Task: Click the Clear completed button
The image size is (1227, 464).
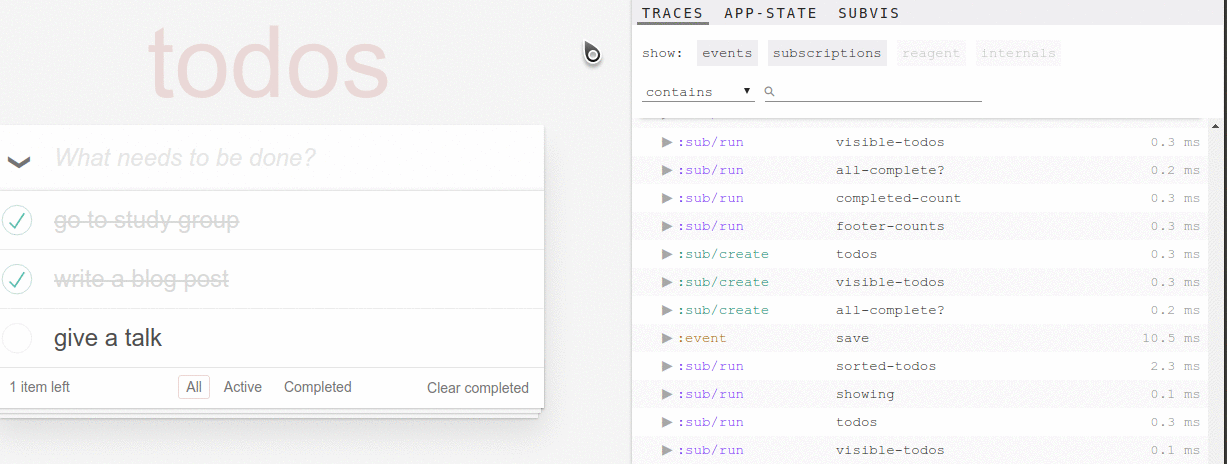Action: tap(478, 388)
